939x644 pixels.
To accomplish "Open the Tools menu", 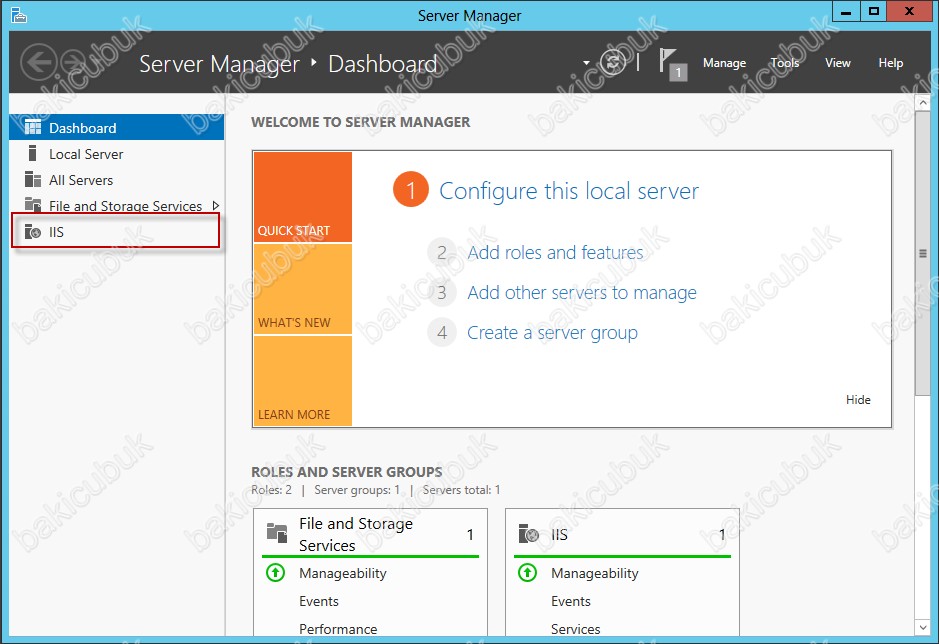I will 785,63.
